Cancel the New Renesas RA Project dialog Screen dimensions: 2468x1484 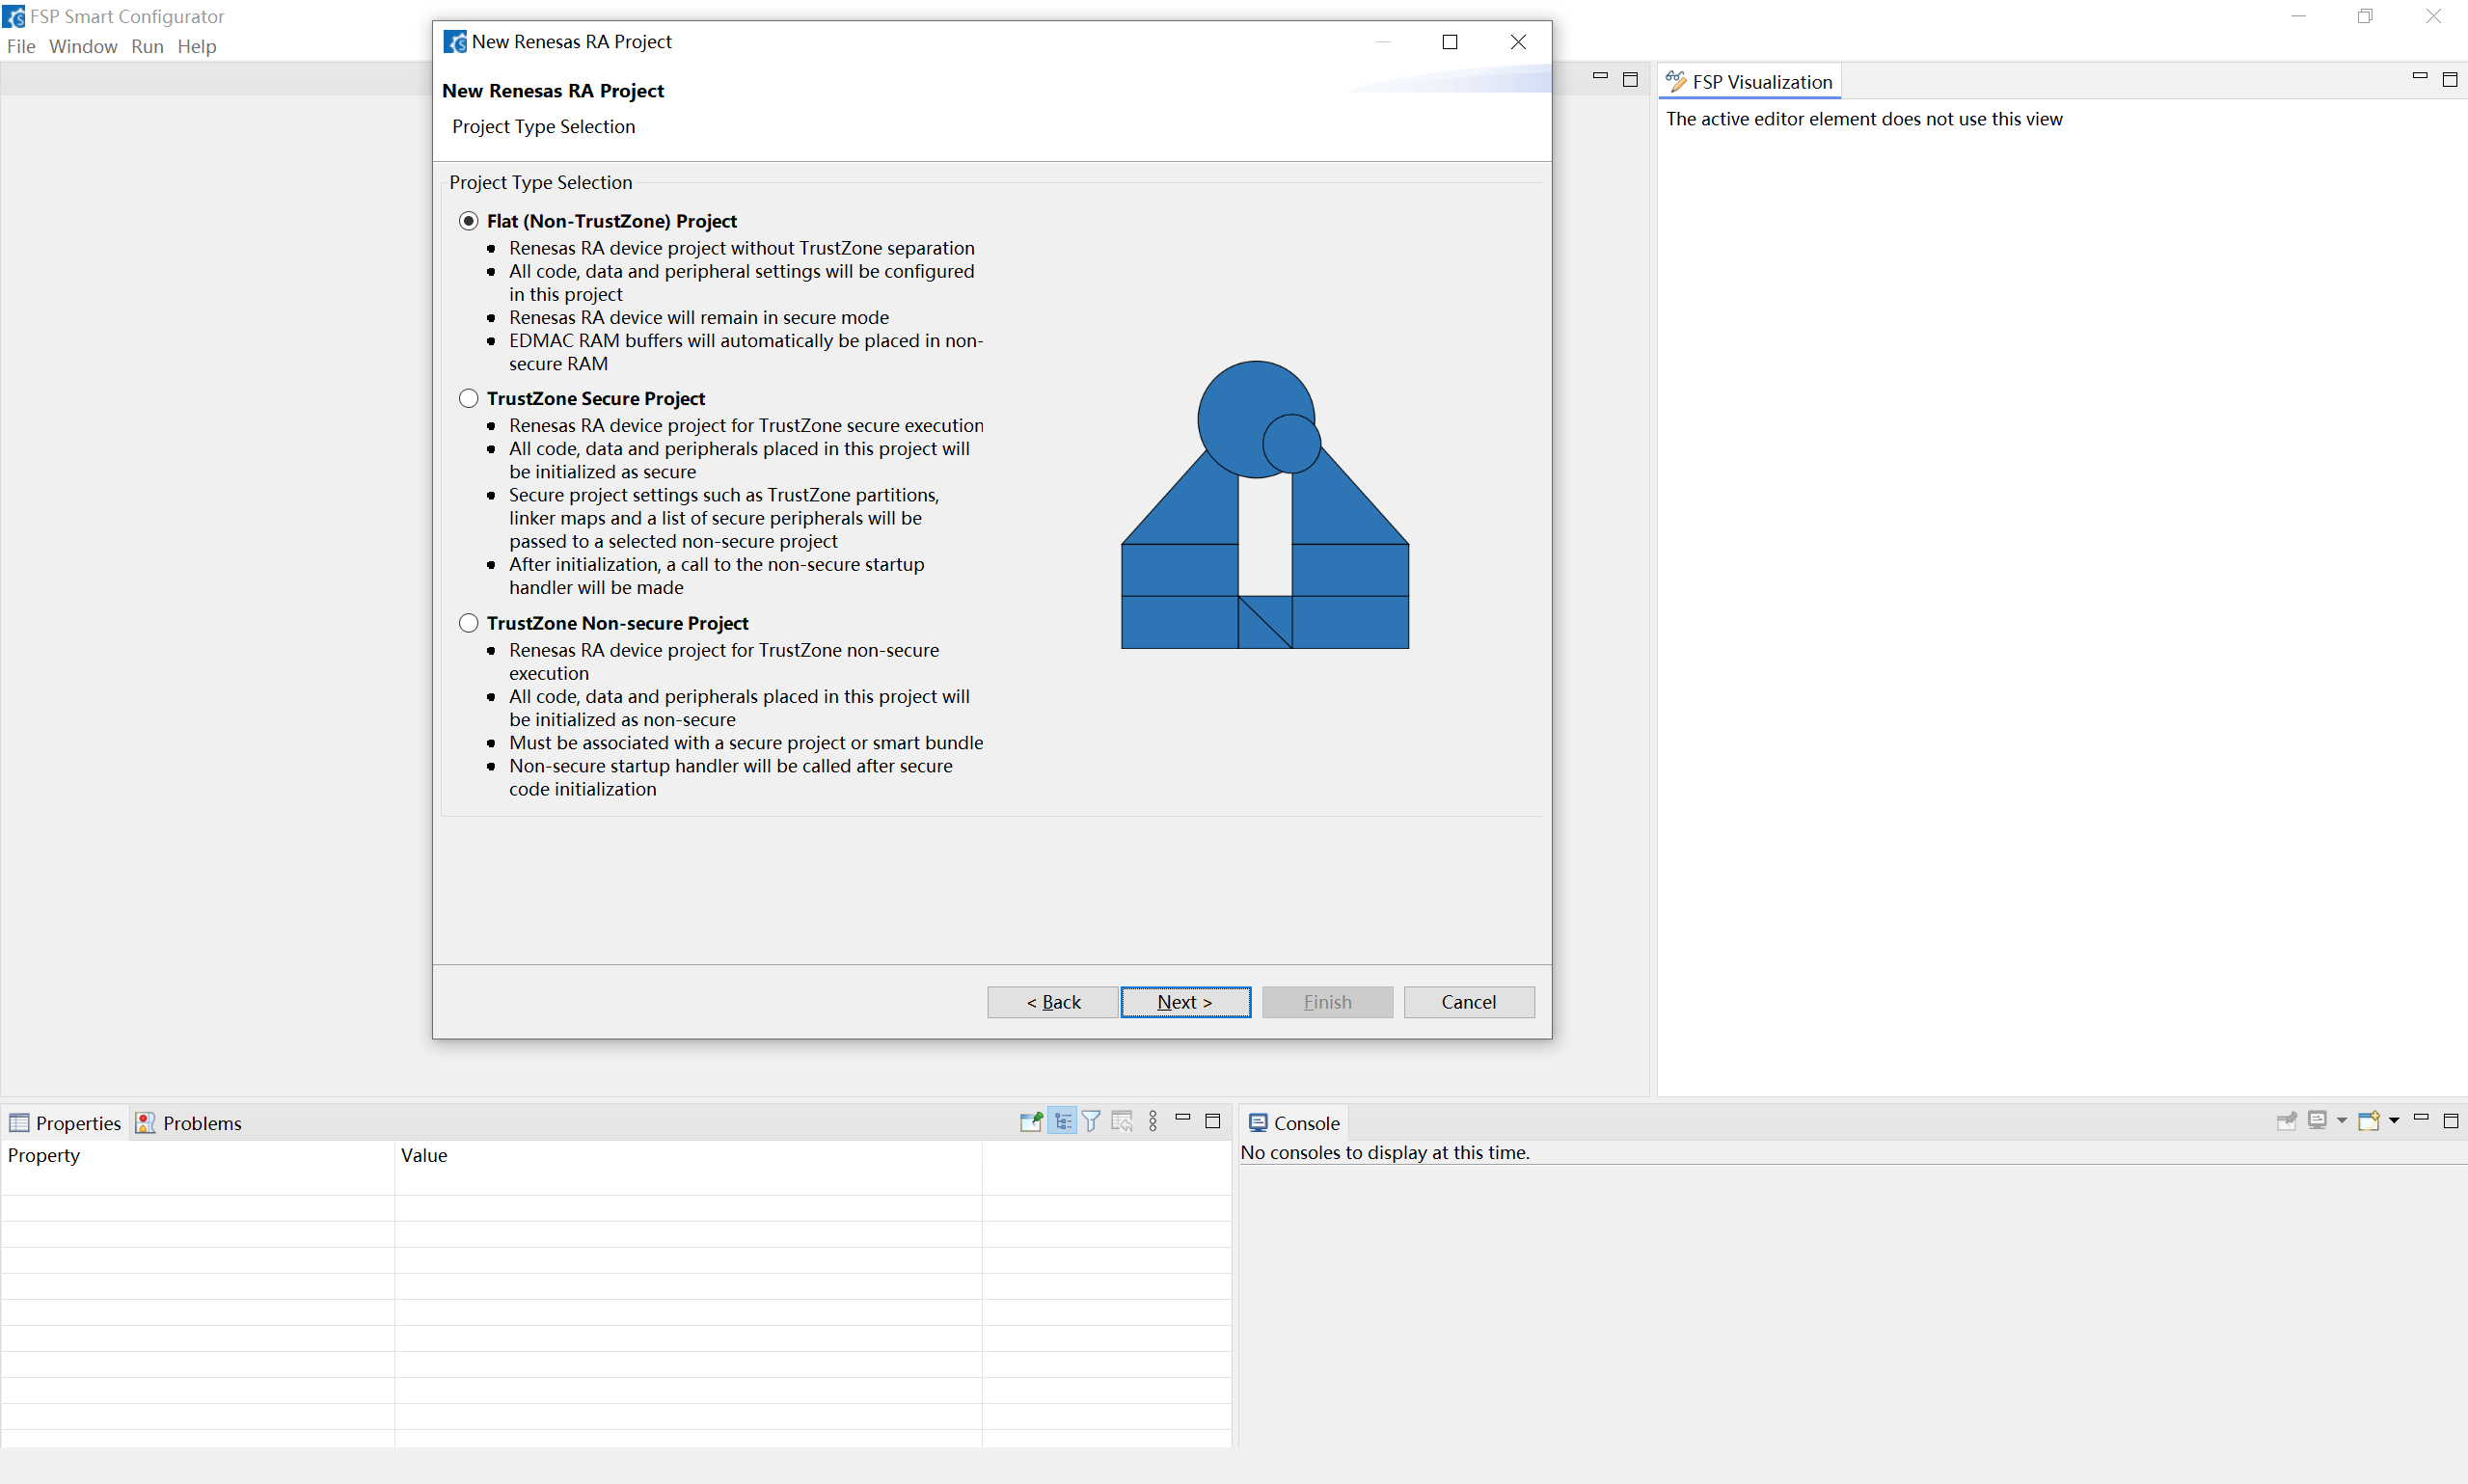click(x=1468, y=1002)
